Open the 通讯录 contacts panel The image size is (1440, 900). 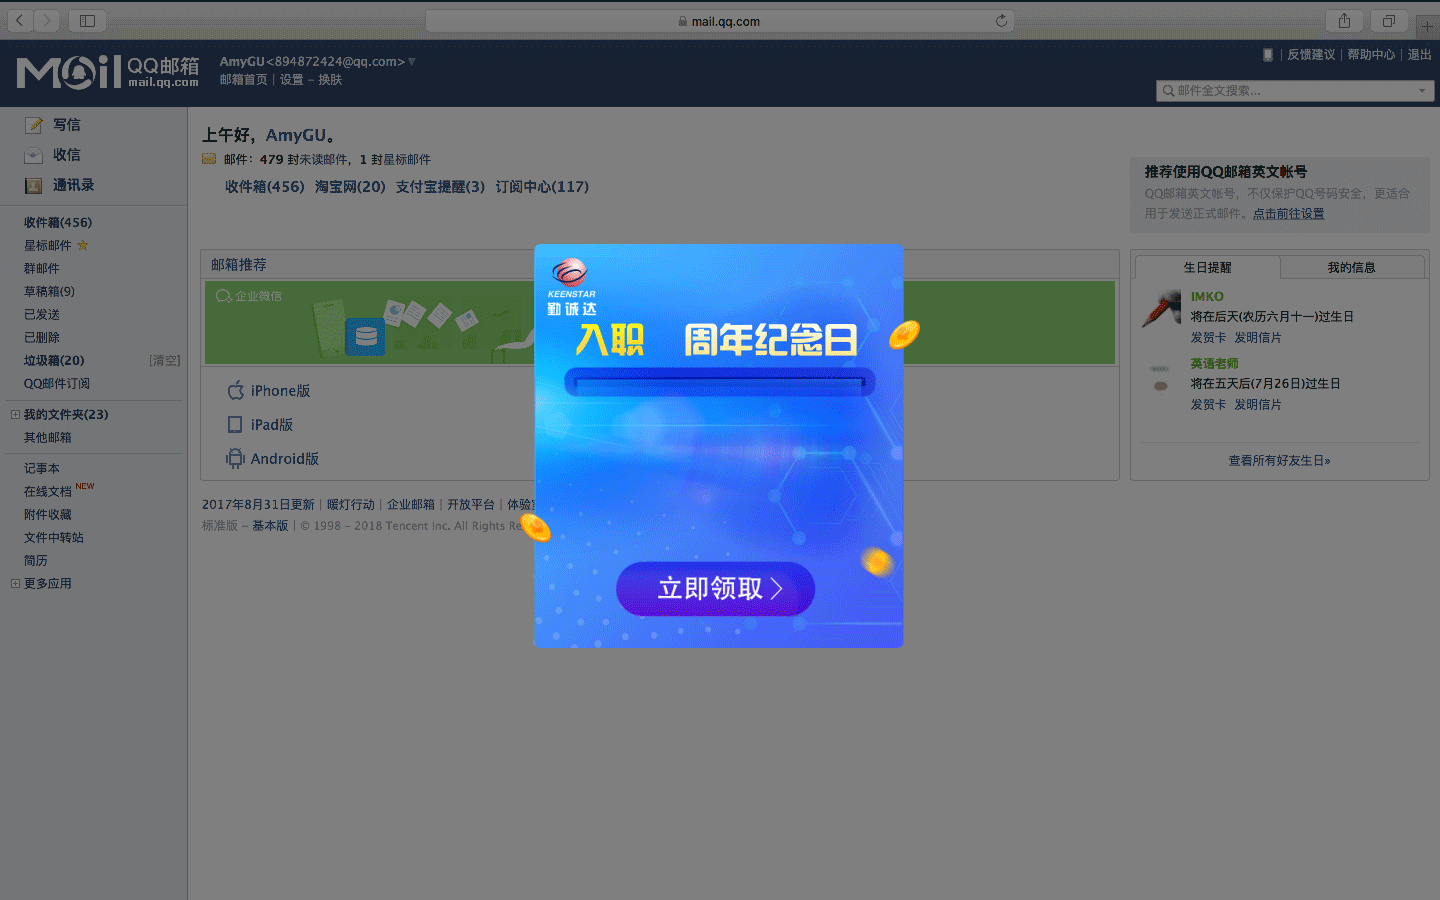[x=31, y=185]
